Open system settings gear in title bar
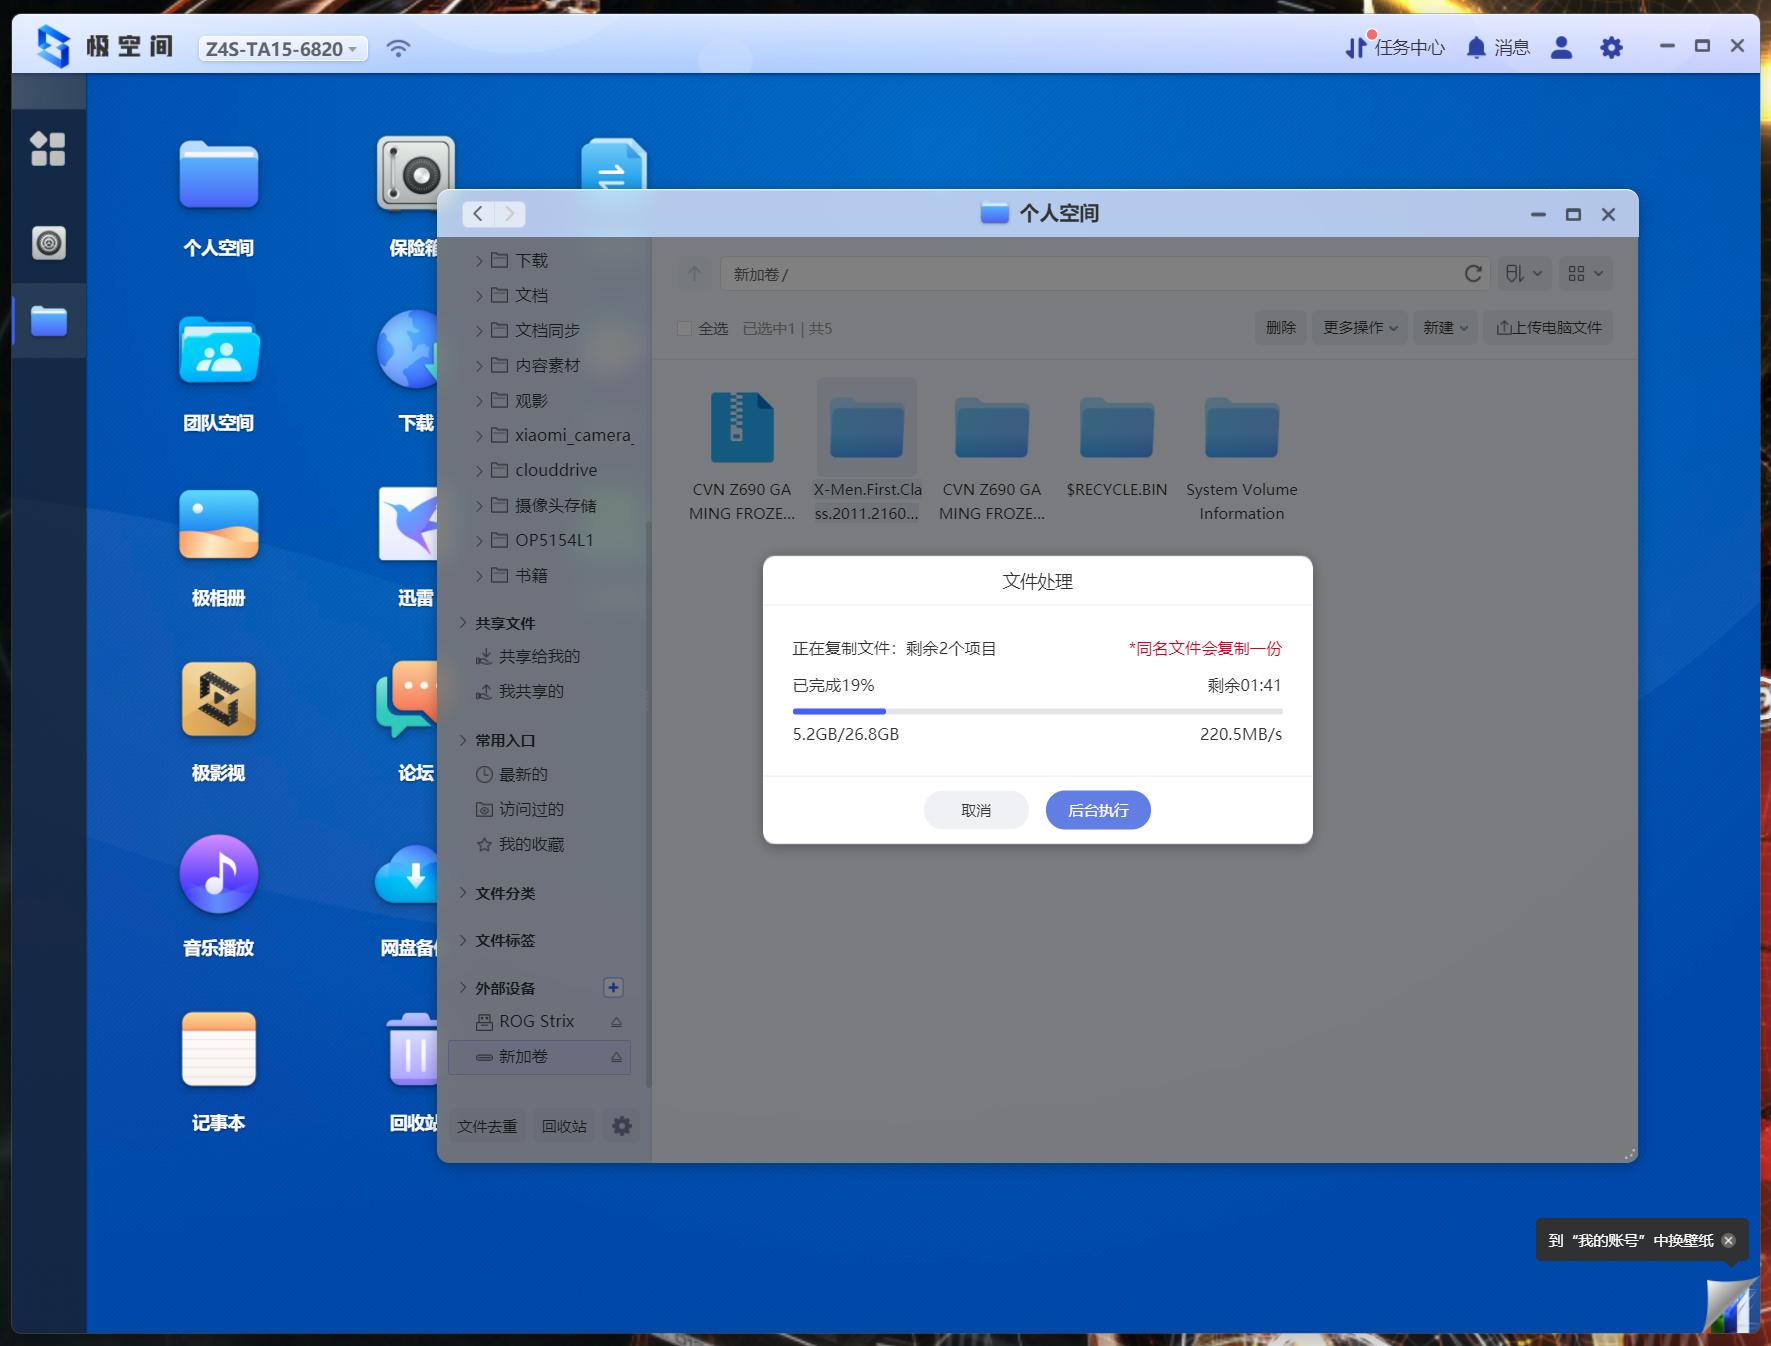 1610,47
